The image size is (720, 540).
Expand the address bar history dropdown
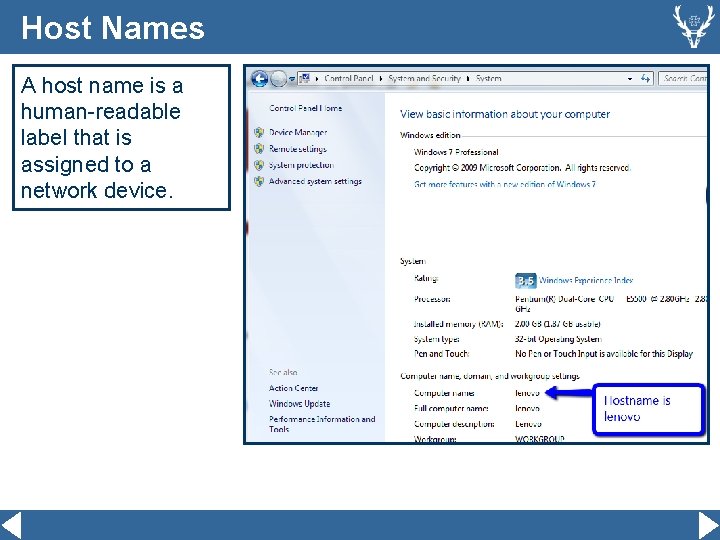tap(630, 79)
